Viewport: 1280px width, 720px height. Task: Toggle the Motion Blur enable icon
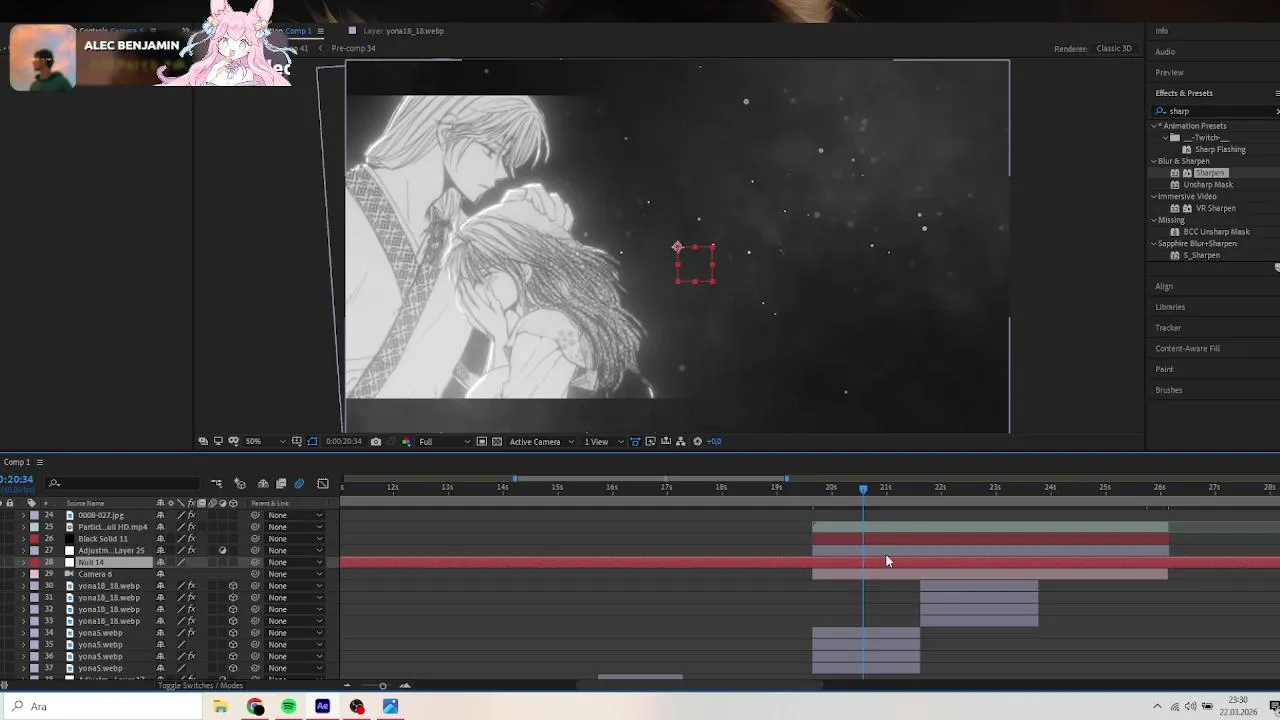click(x=299, y=484)
